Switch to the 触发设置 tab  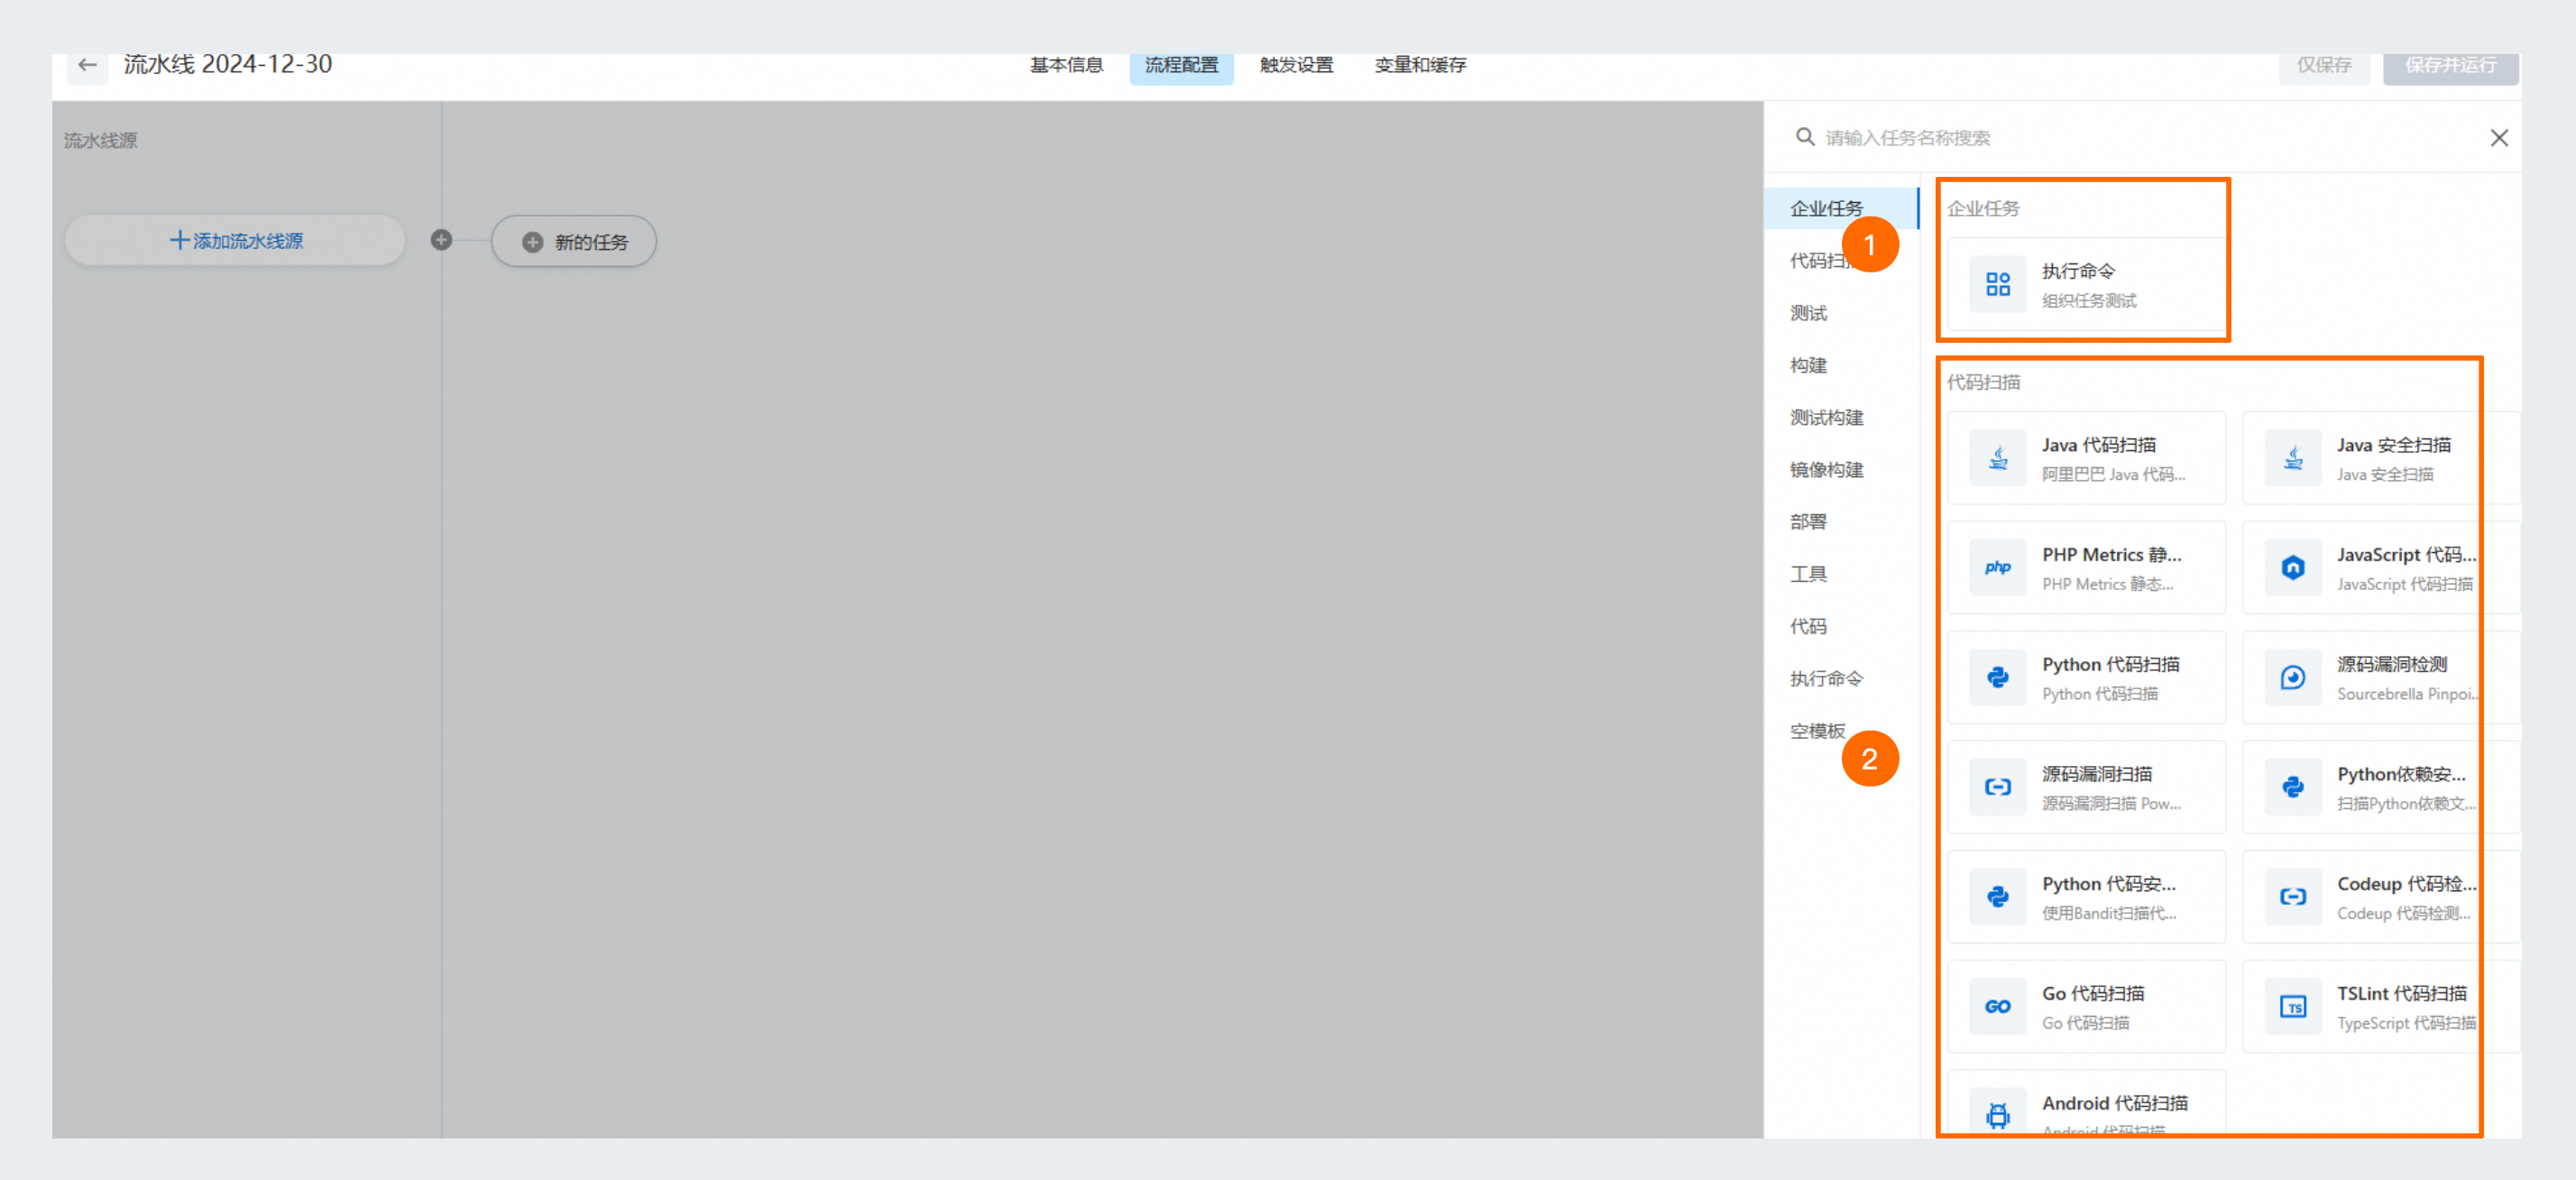(1295, 65)
